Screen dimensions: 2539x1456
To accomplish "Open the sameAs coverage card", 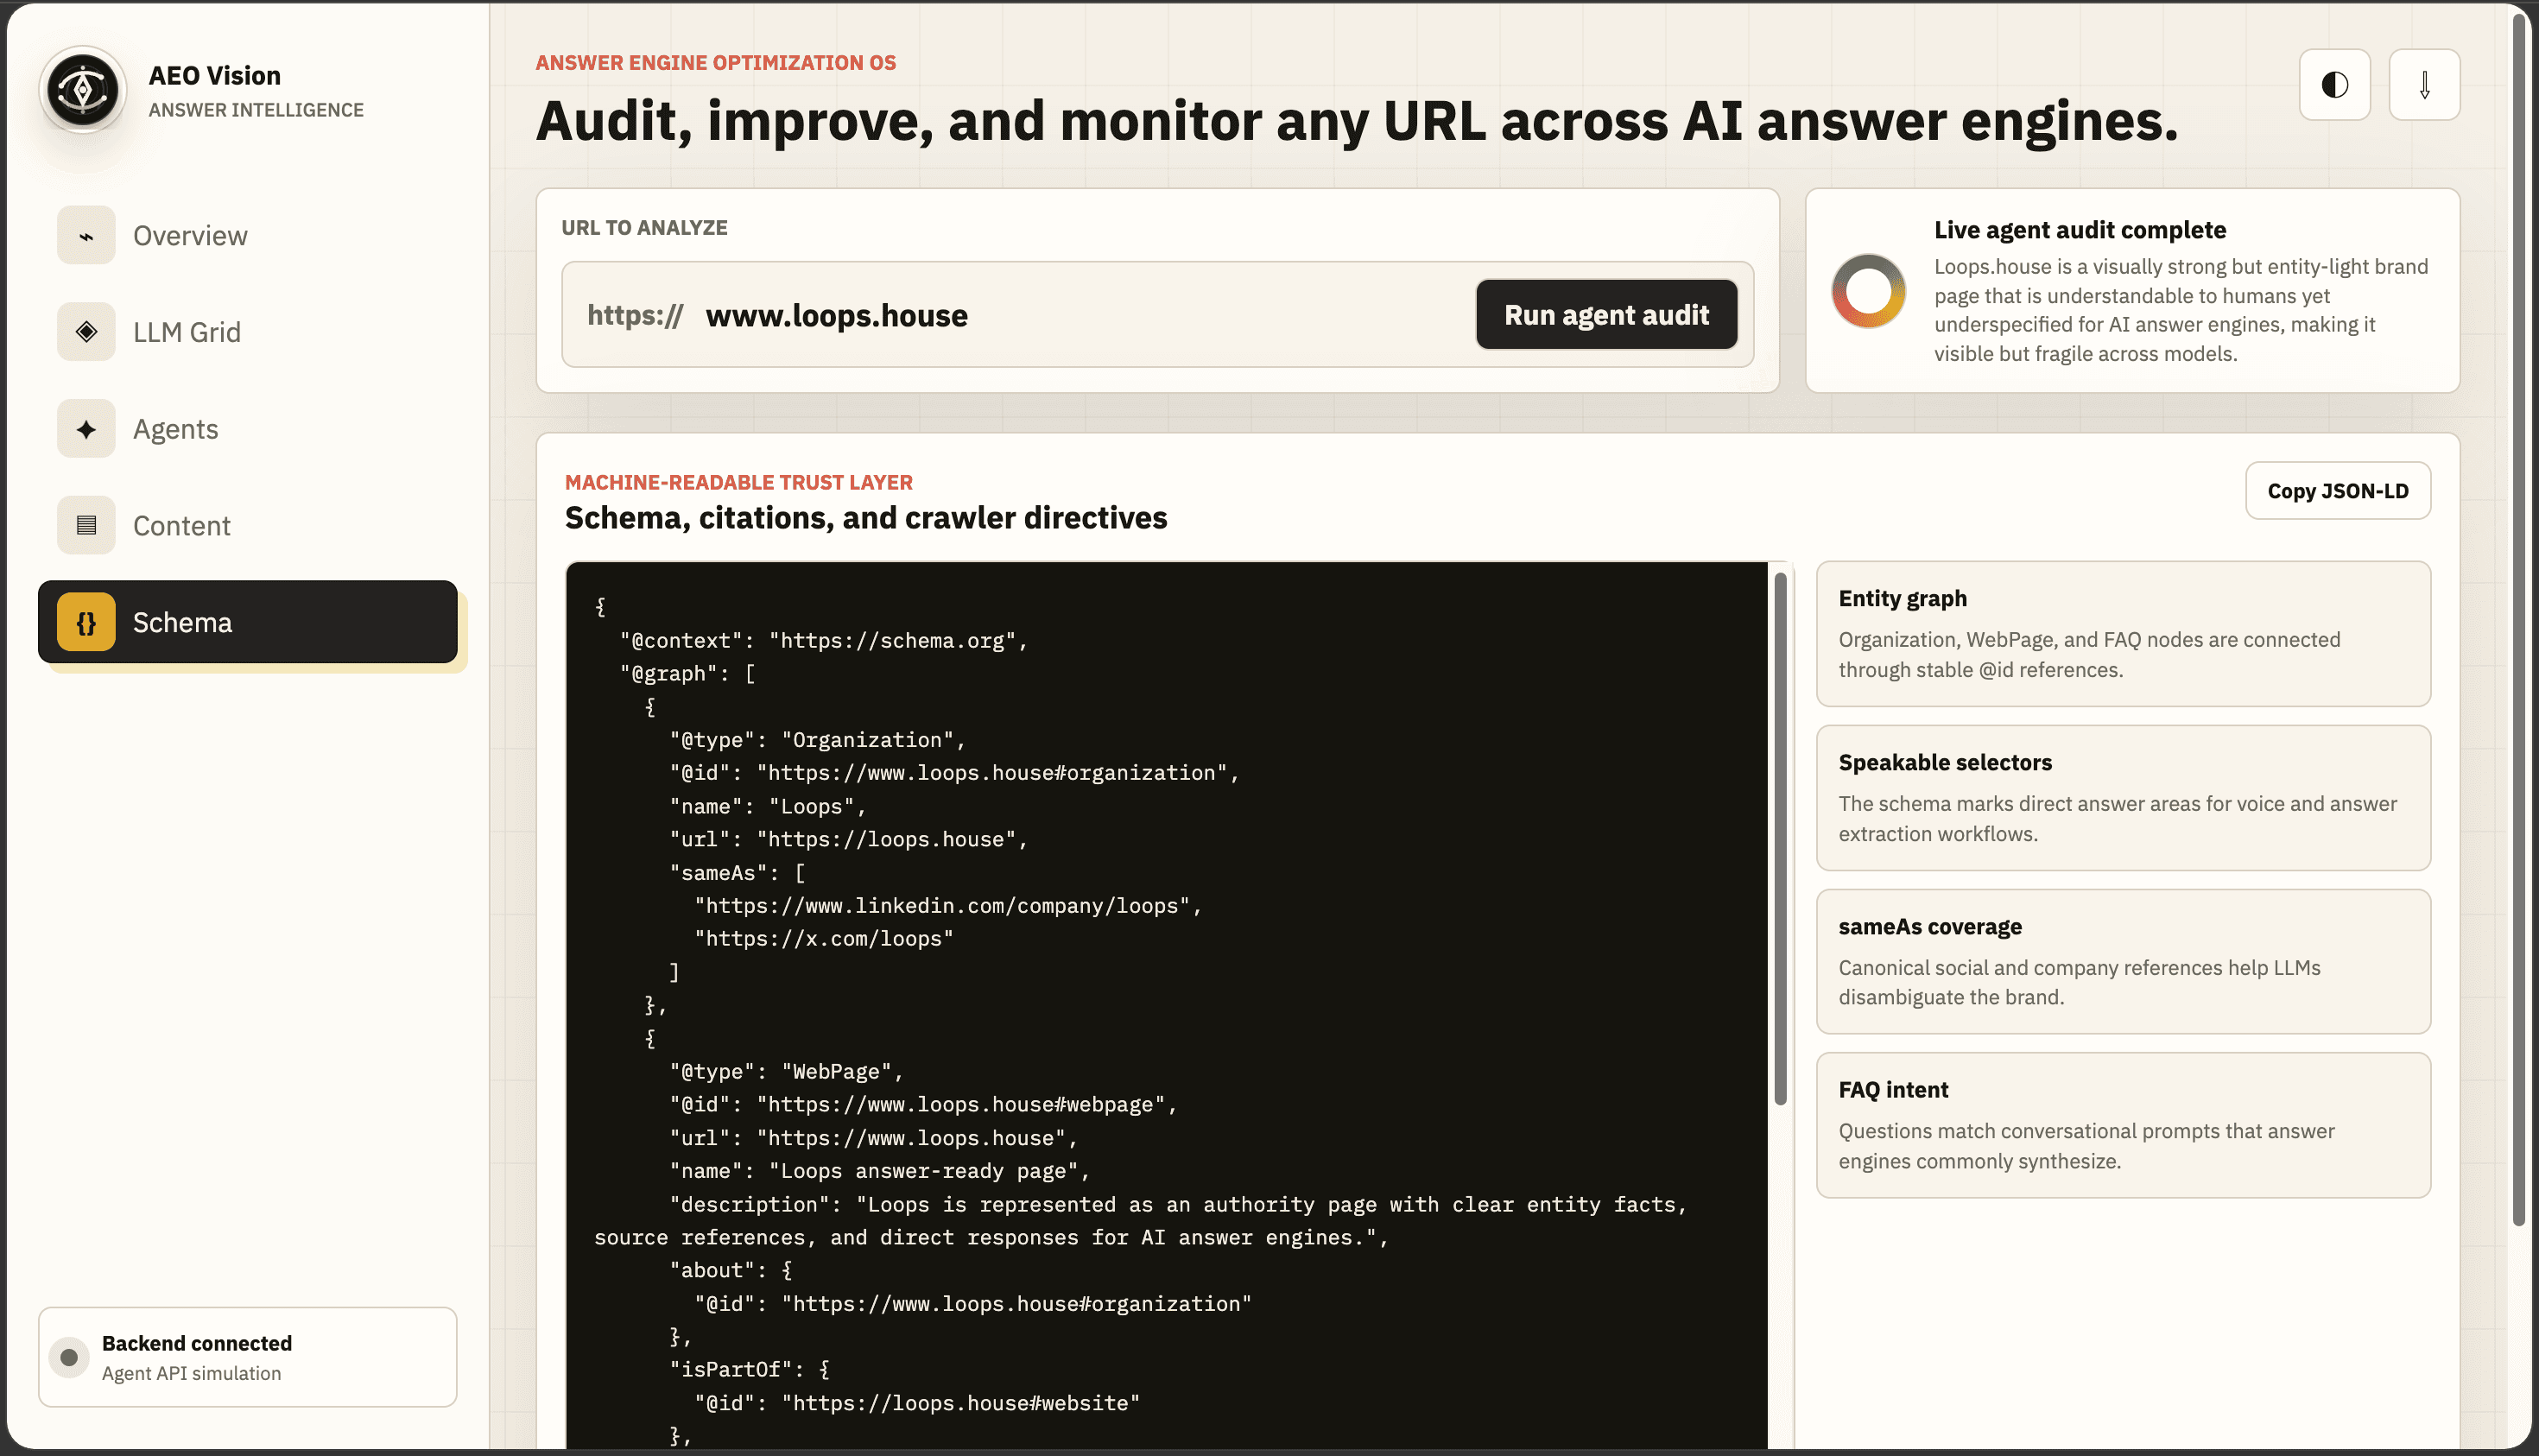I will pyautogui.click(x=2123, y=962).
